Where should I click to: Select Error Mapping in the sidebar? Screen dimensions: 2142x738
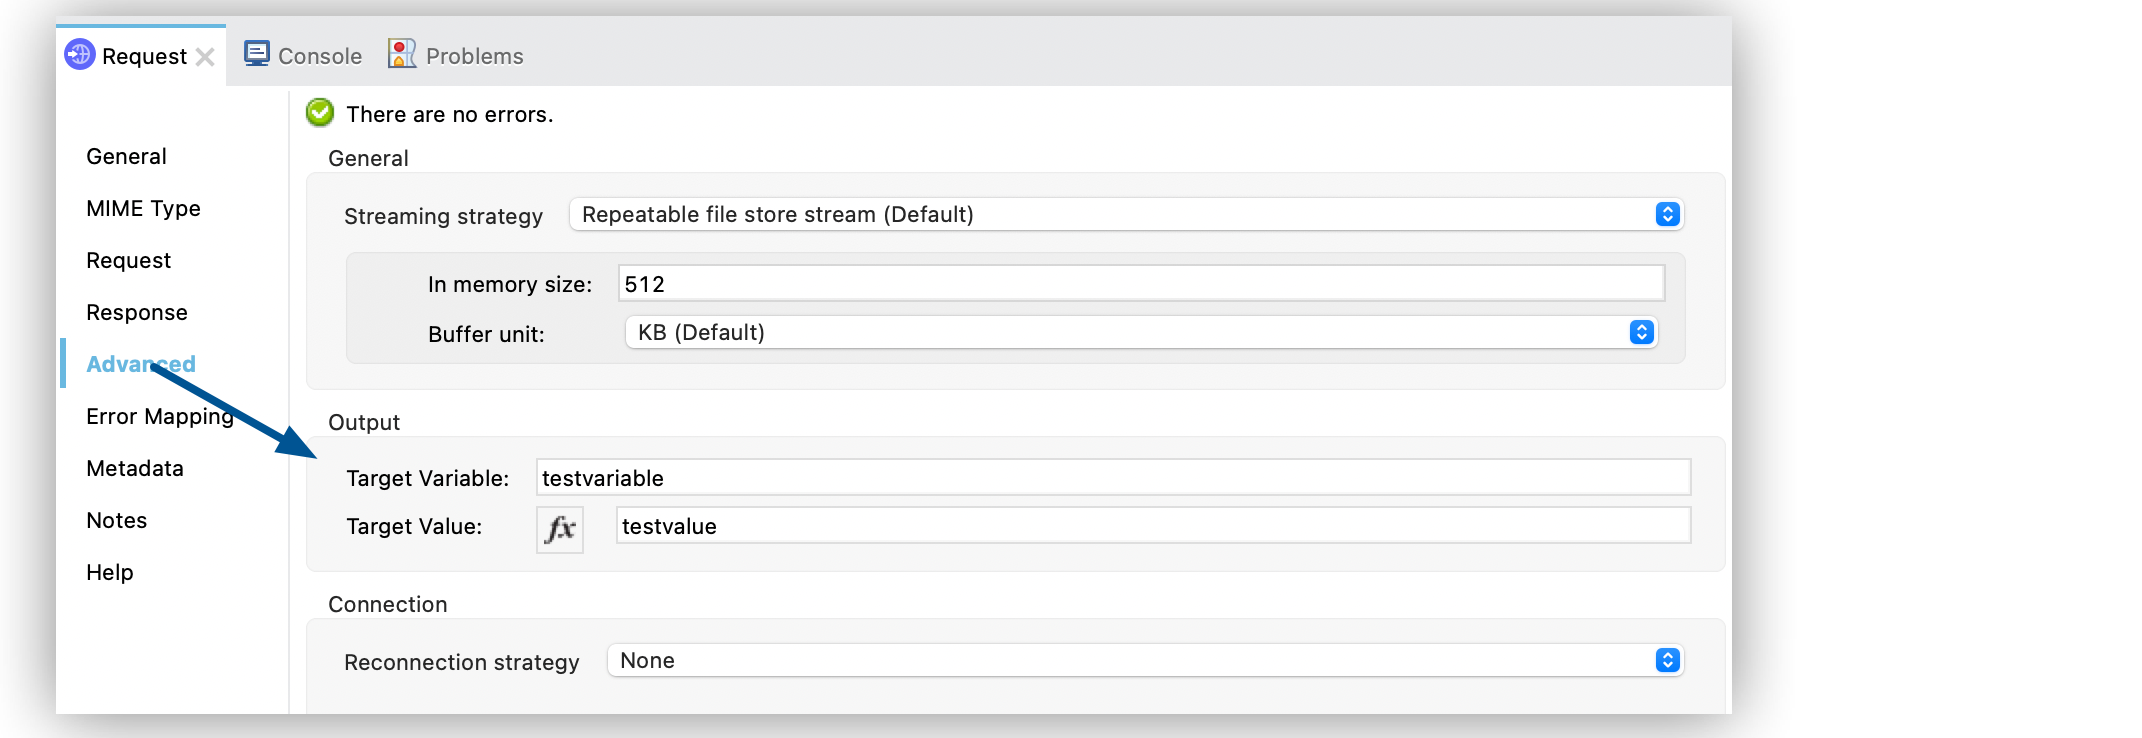click(x=160, y=416)
